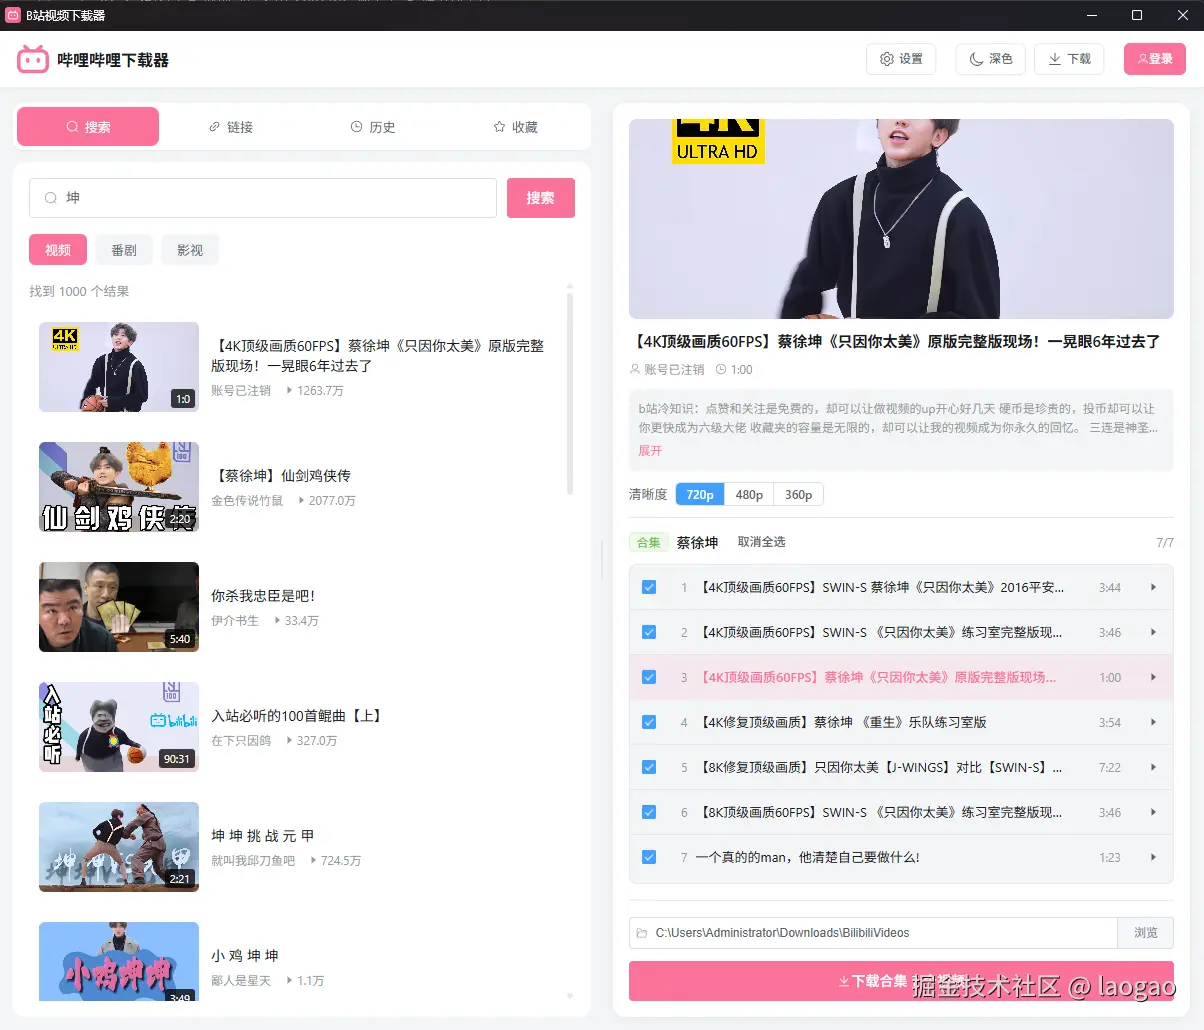Screen dimensions: 1204x1030
Task: Uncheck episode 6 8K 练习室 checkbox
Action: click(x=649, y=812)
